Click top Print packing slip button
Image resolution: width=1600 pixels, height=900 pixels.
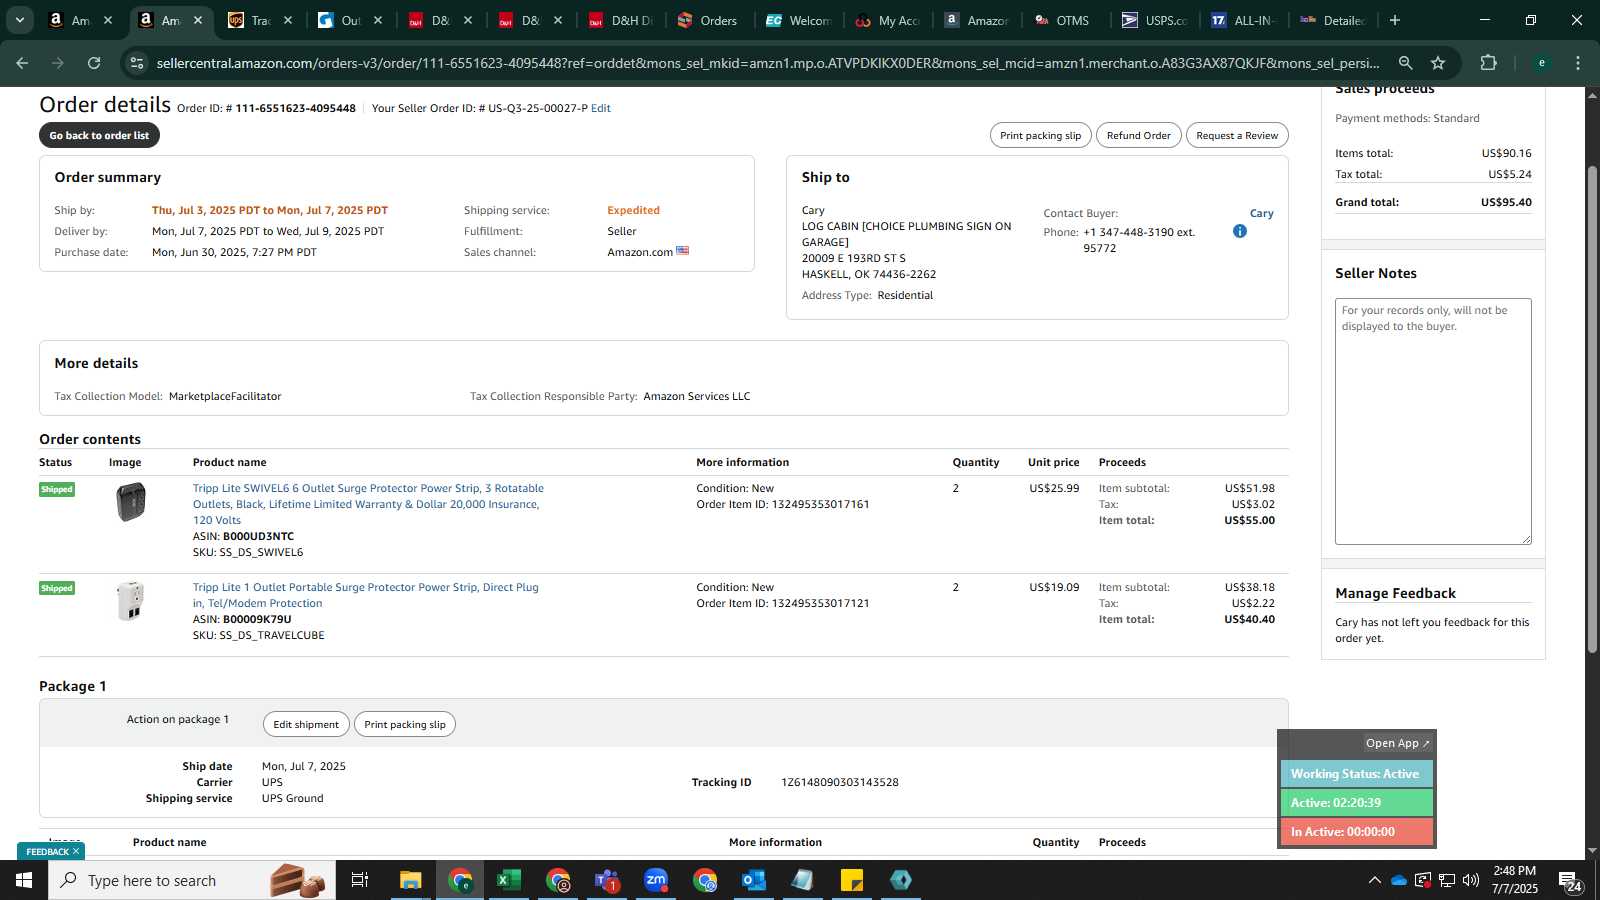pos(1040,135)
